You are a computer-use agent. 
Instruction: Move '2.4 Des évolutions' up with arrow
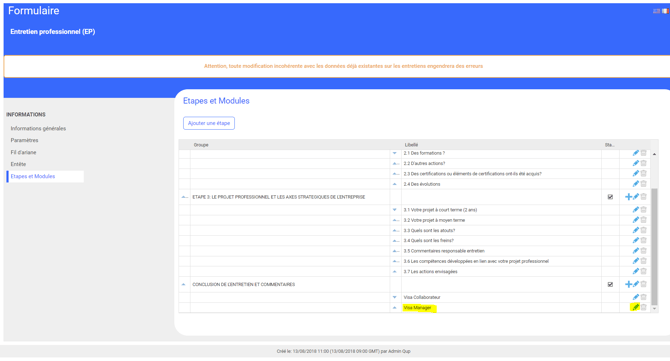(x=394, y=184)
